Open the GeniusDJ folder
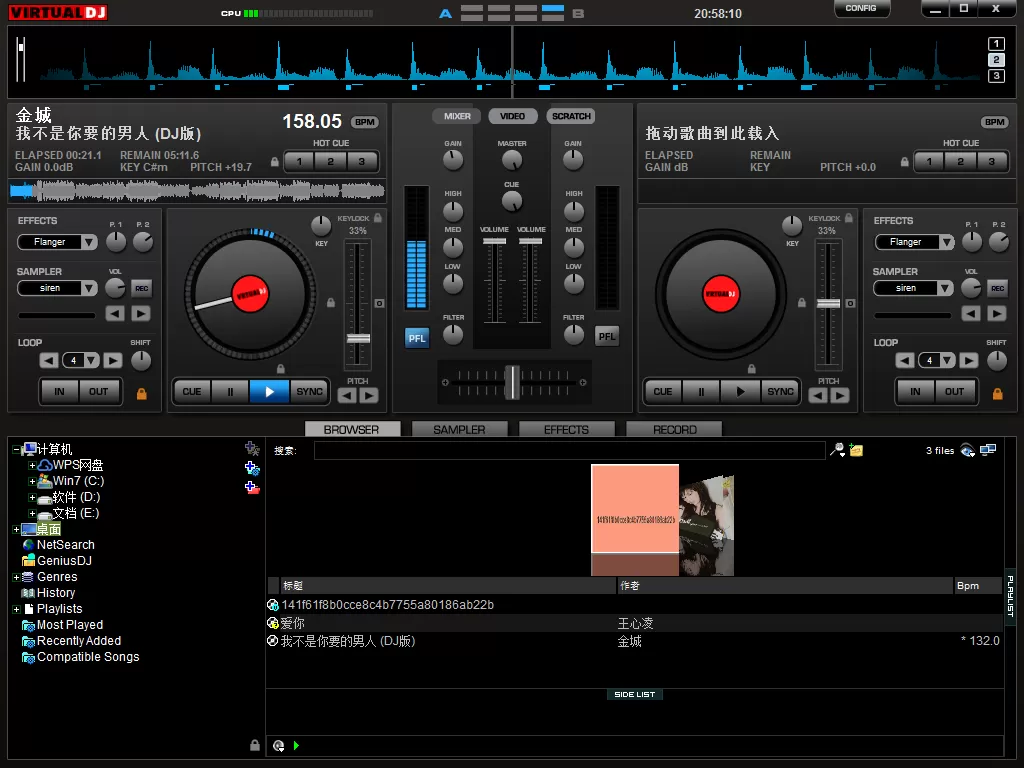 click(64, 561)
